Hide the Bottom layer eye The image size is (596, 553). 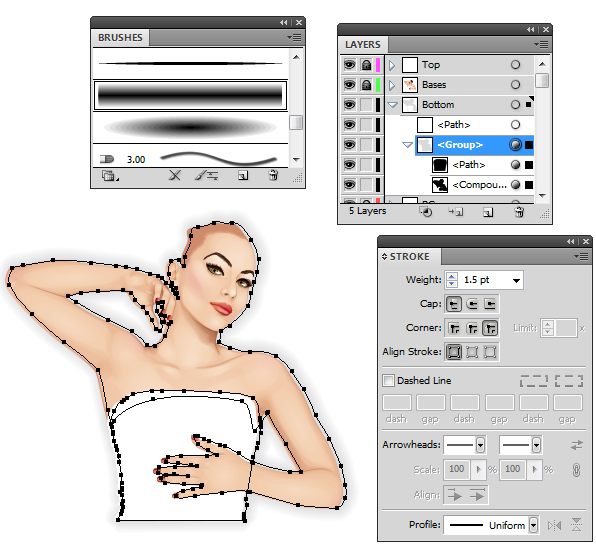point(349,105)
